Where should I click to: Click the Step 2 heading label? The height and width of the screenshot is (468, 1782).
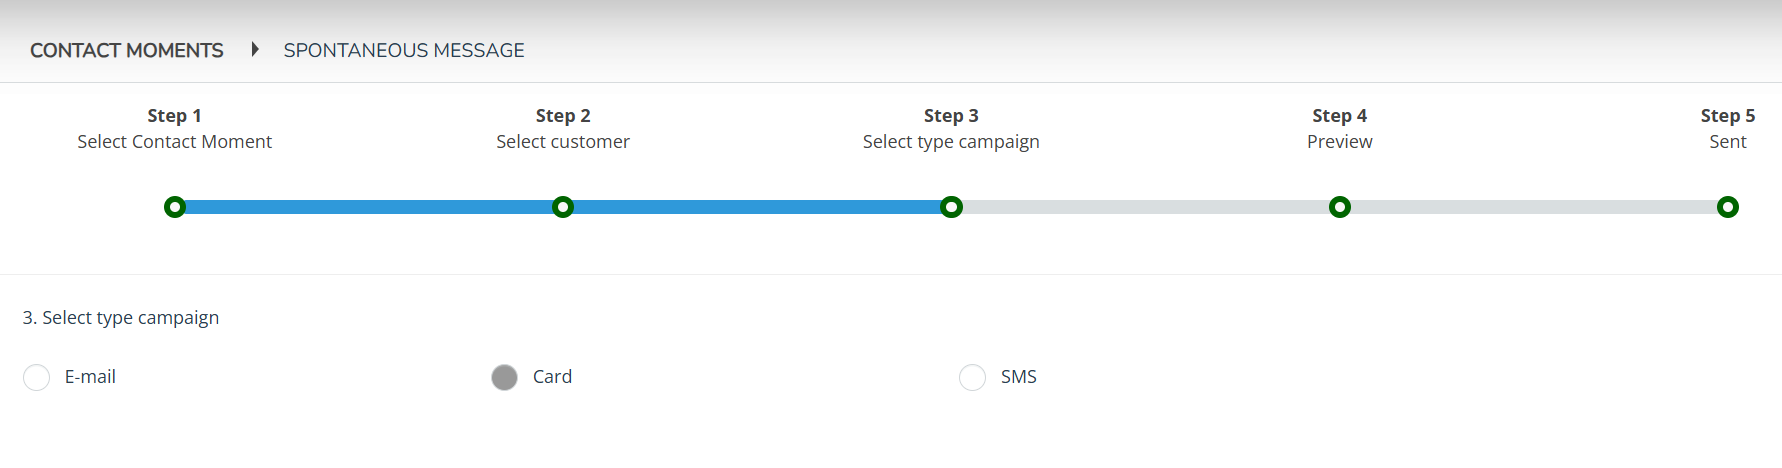click(563, 116)
